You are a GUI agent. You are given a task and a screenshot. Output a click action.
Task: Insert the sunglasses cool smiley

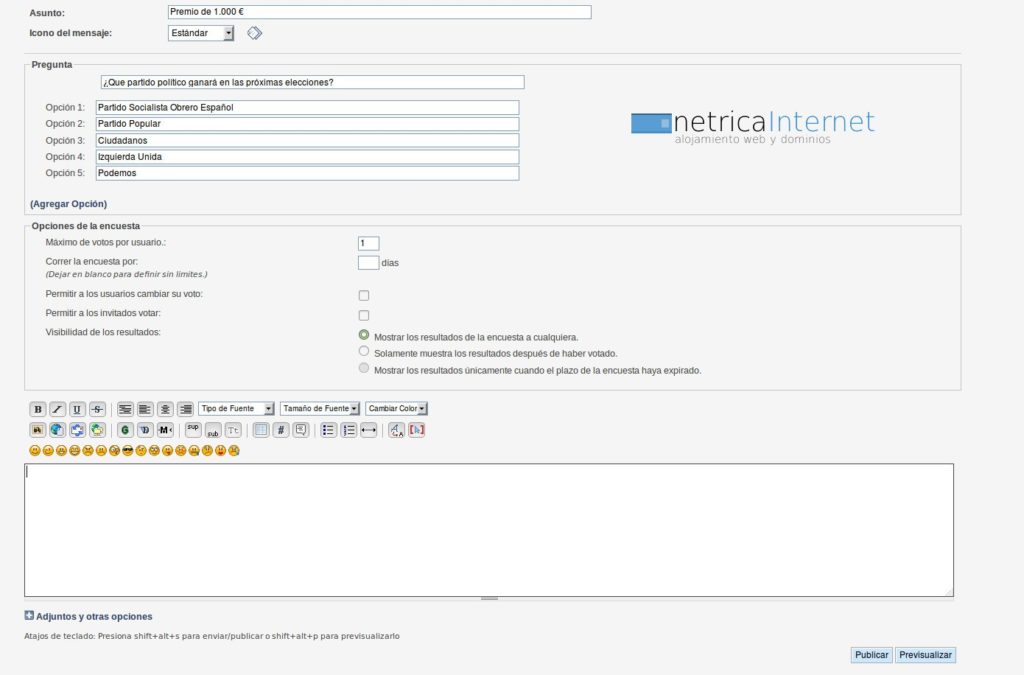click(128, 451)
